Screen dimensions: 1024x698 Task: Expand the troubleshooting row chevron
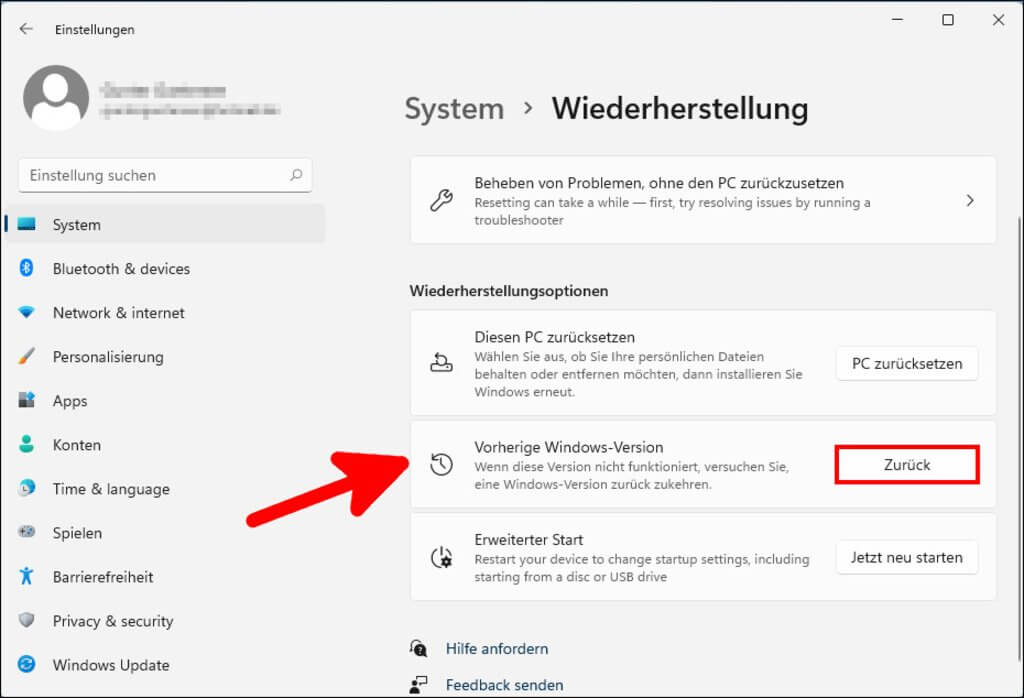click(969, 200)
